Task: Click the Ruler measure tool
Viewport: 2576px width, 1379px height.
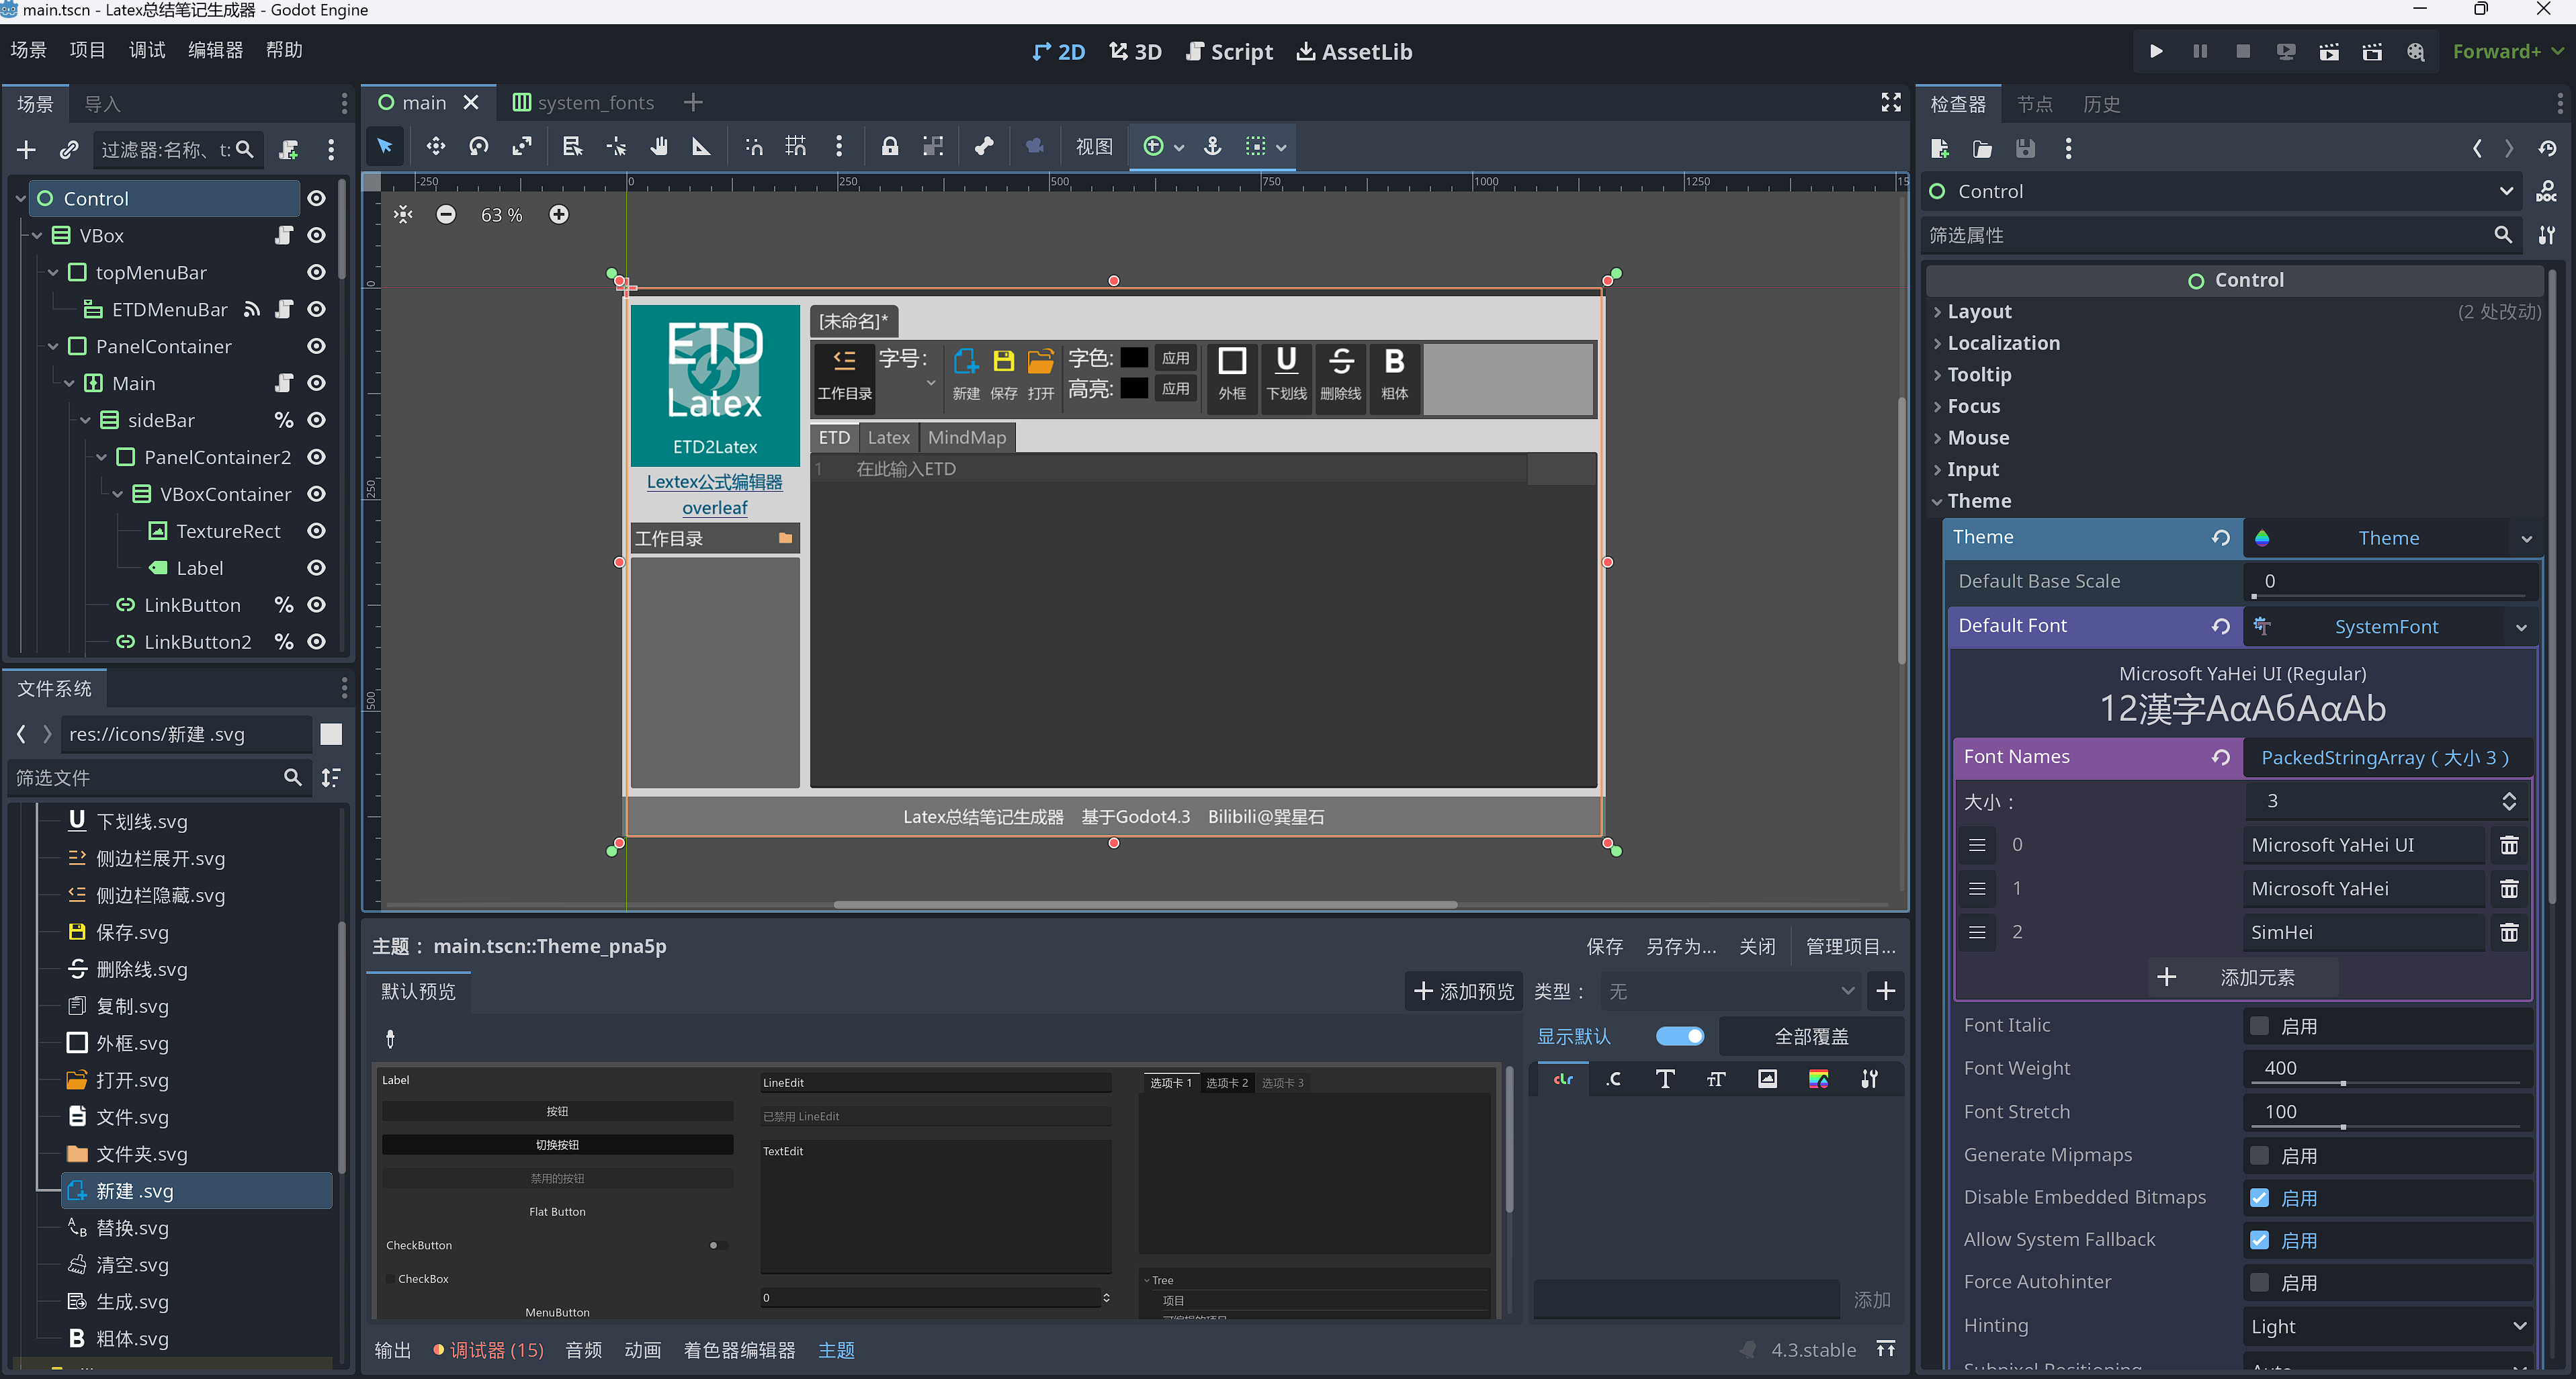Action: pyautogui.click(x=701, y=147)
